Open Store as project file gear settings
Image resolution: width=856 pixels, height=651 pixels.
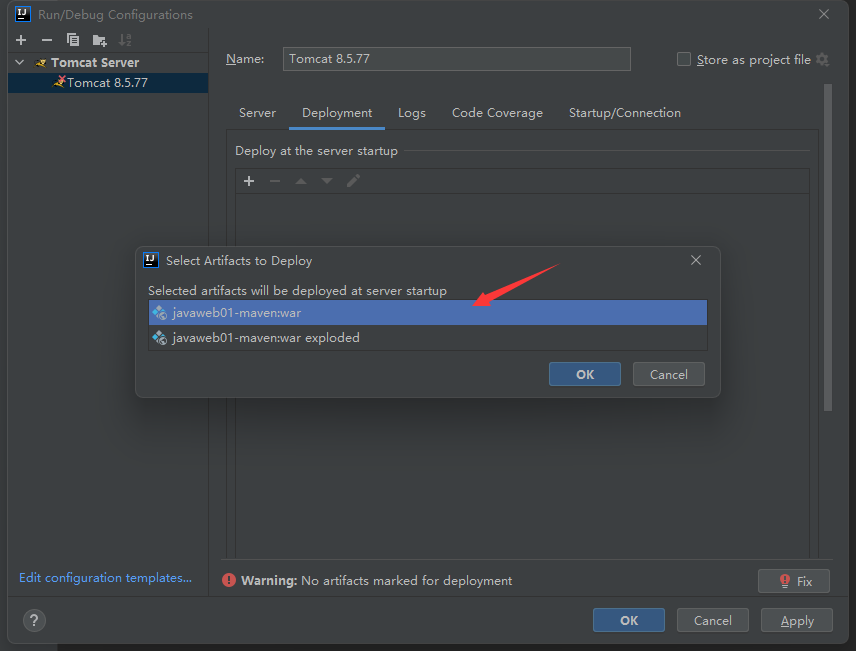[x=822, y=60]
